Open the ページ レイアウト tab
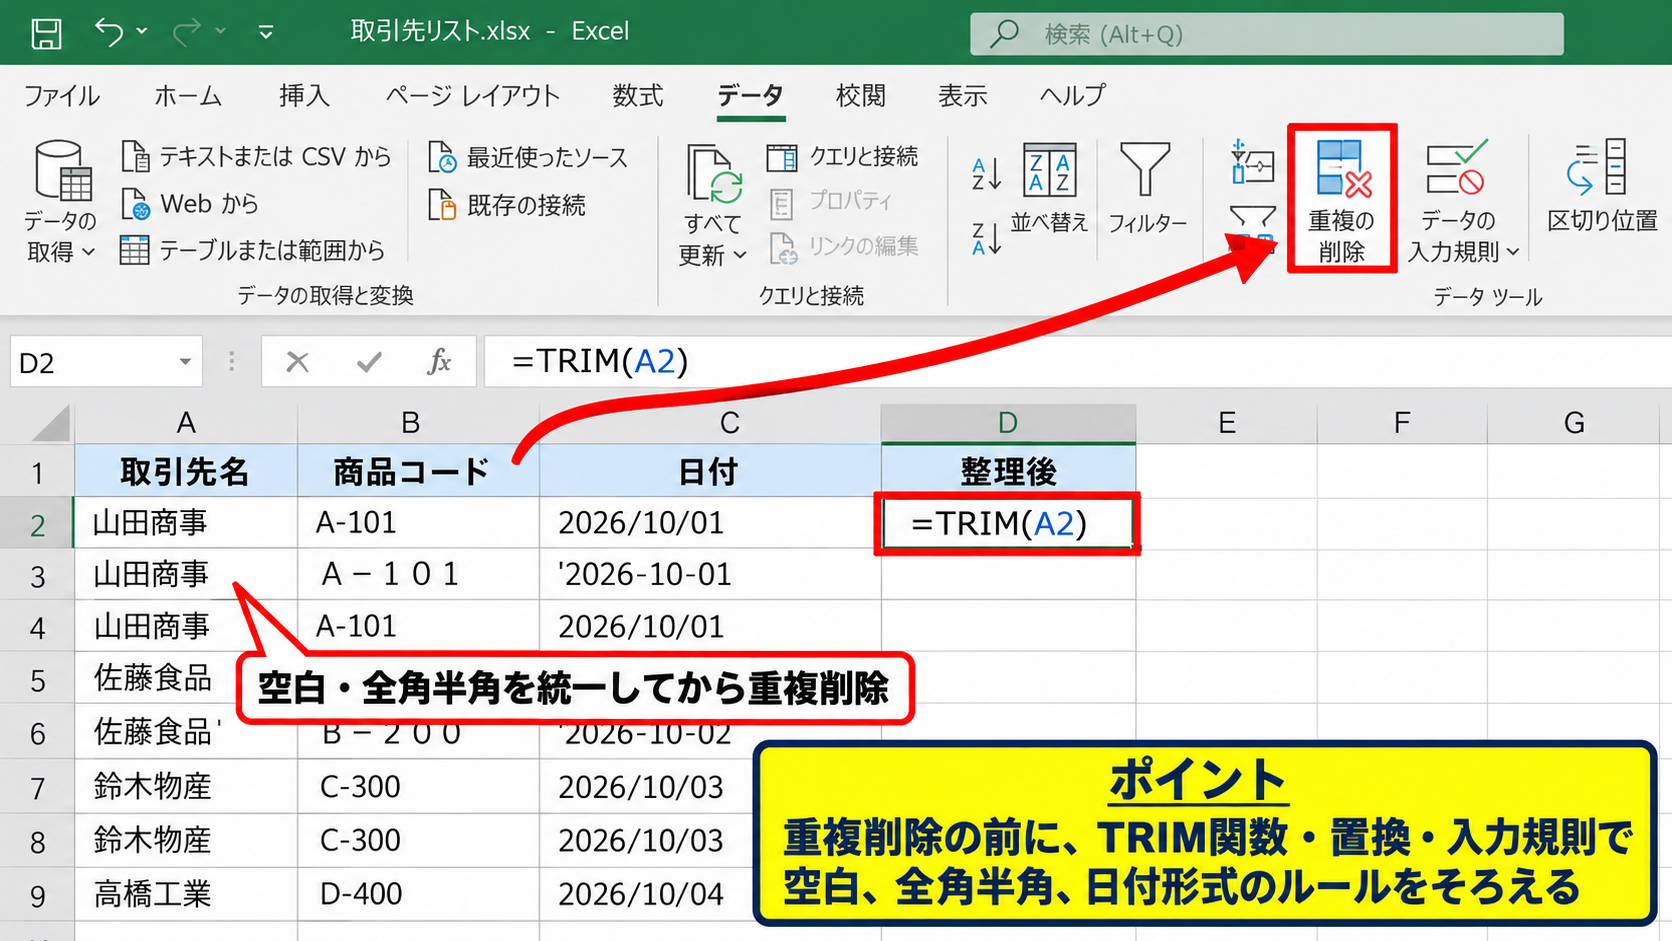The height and width of the screenshot is (941, 1672). tap(472, 96)
